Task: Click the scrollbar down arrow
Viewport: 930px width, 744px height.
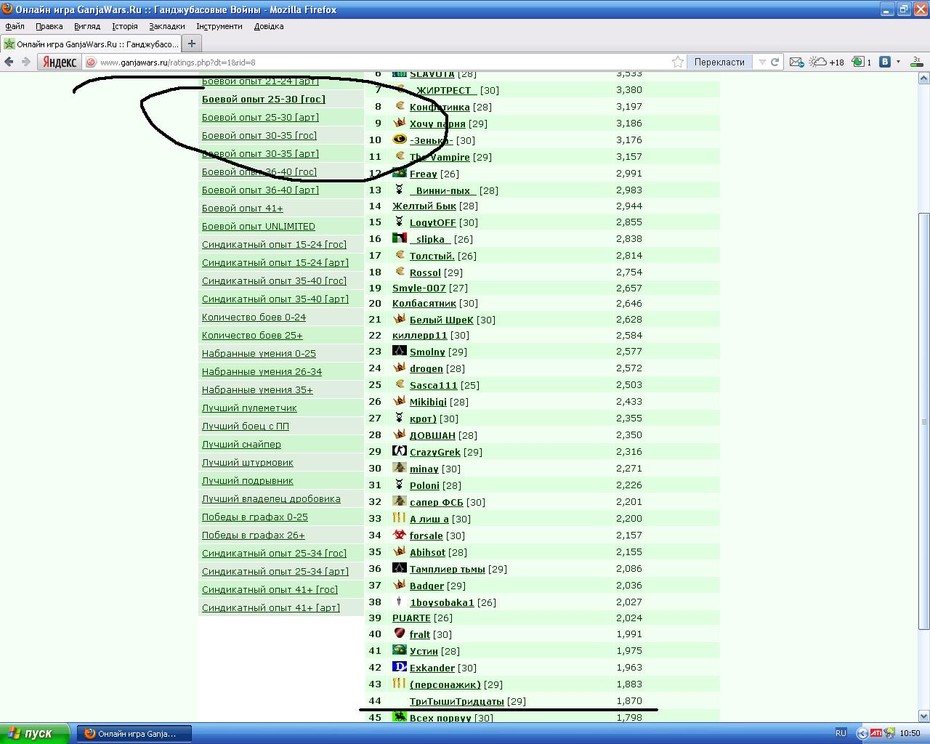Action: click(923, 716)
